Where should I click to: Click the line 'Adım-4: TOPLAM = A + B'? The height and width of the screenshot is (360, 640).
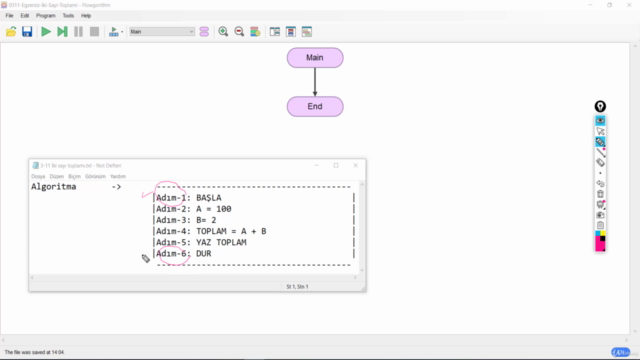coord(211,231)
